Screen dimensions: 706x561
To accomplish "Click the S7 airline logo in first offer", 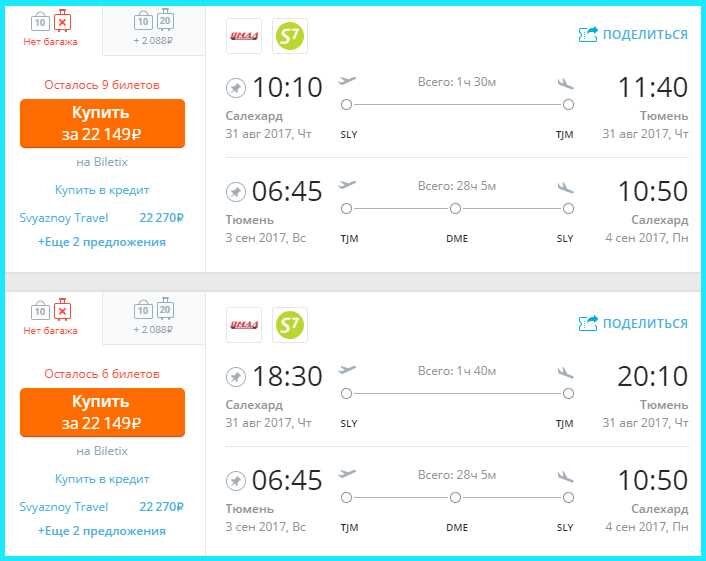I will tap(290, 36).
